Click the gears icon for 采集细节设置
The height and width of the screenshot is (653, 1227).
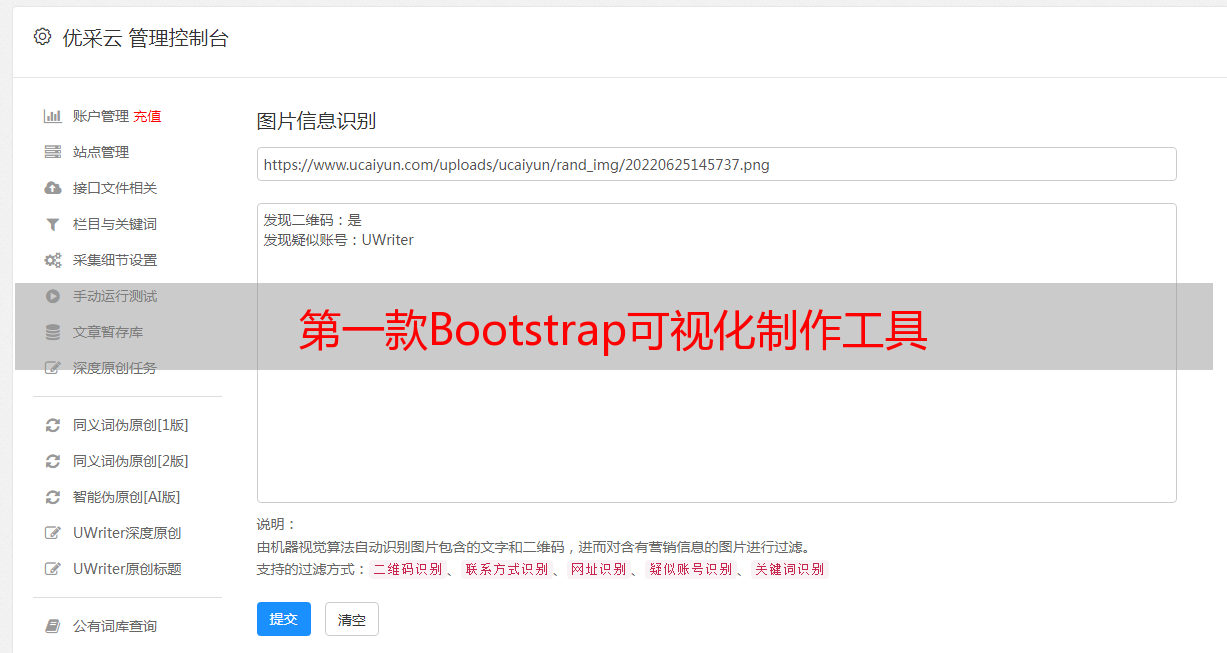click(53, 260)
